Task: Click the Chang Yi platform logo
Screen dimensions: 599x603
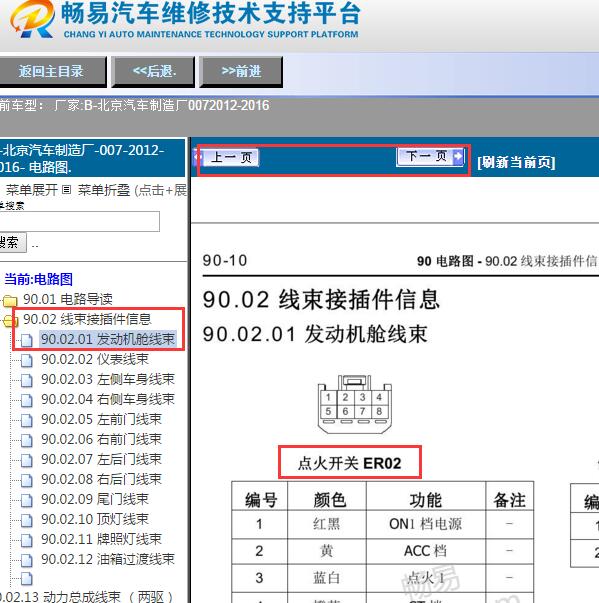Action: coord(33,18)
